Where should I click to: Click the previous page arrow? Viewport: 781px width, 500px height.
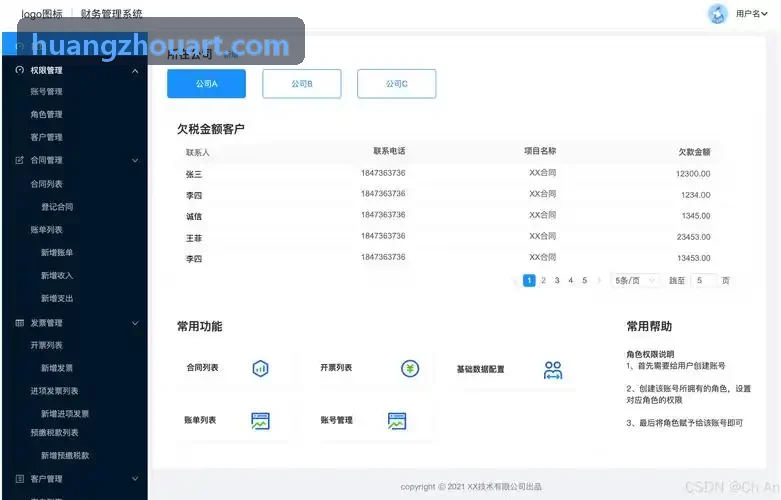(x=515, y=280)
